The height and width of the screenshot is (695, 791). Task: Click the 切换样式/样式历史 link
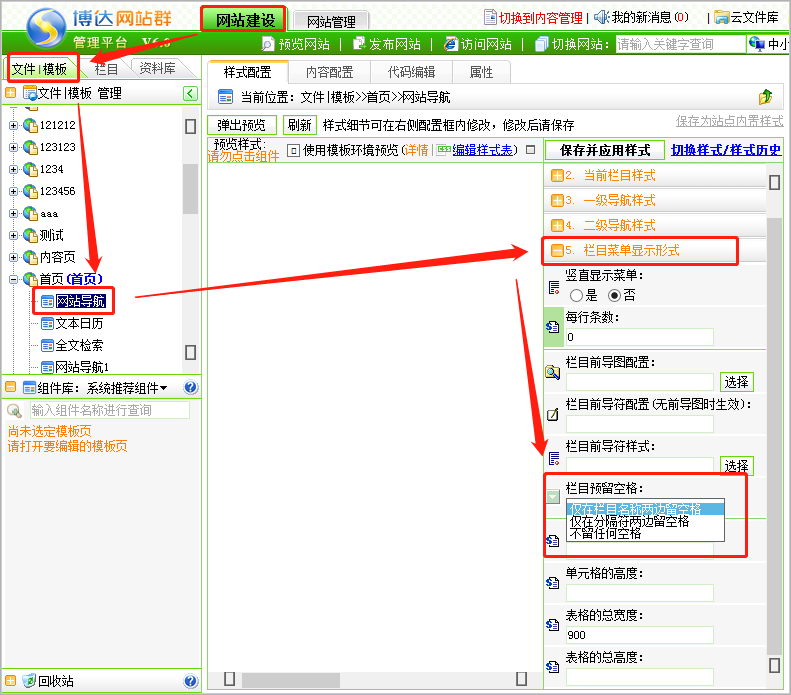(x=726, y=150)
